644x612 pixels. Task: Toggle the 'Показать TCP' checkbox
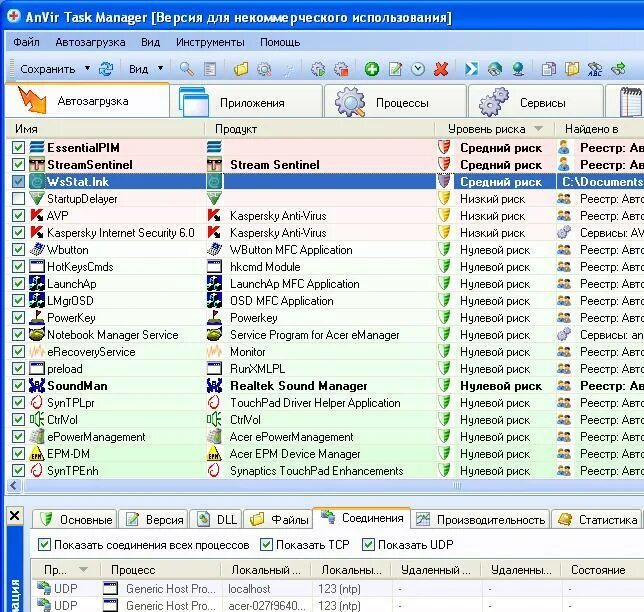(266, 545)
